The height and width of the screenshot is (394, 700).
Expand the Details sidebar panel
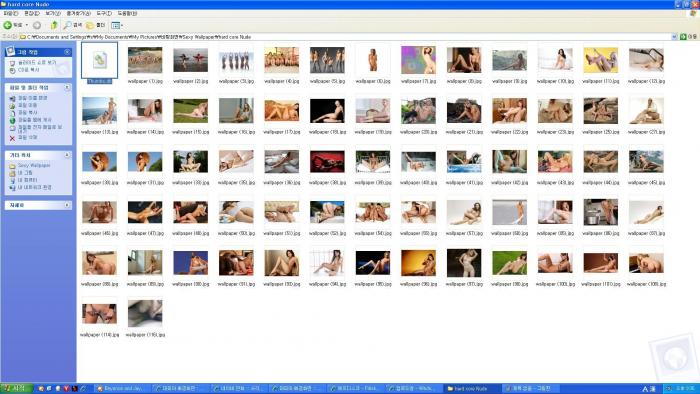tap(67, 205)
